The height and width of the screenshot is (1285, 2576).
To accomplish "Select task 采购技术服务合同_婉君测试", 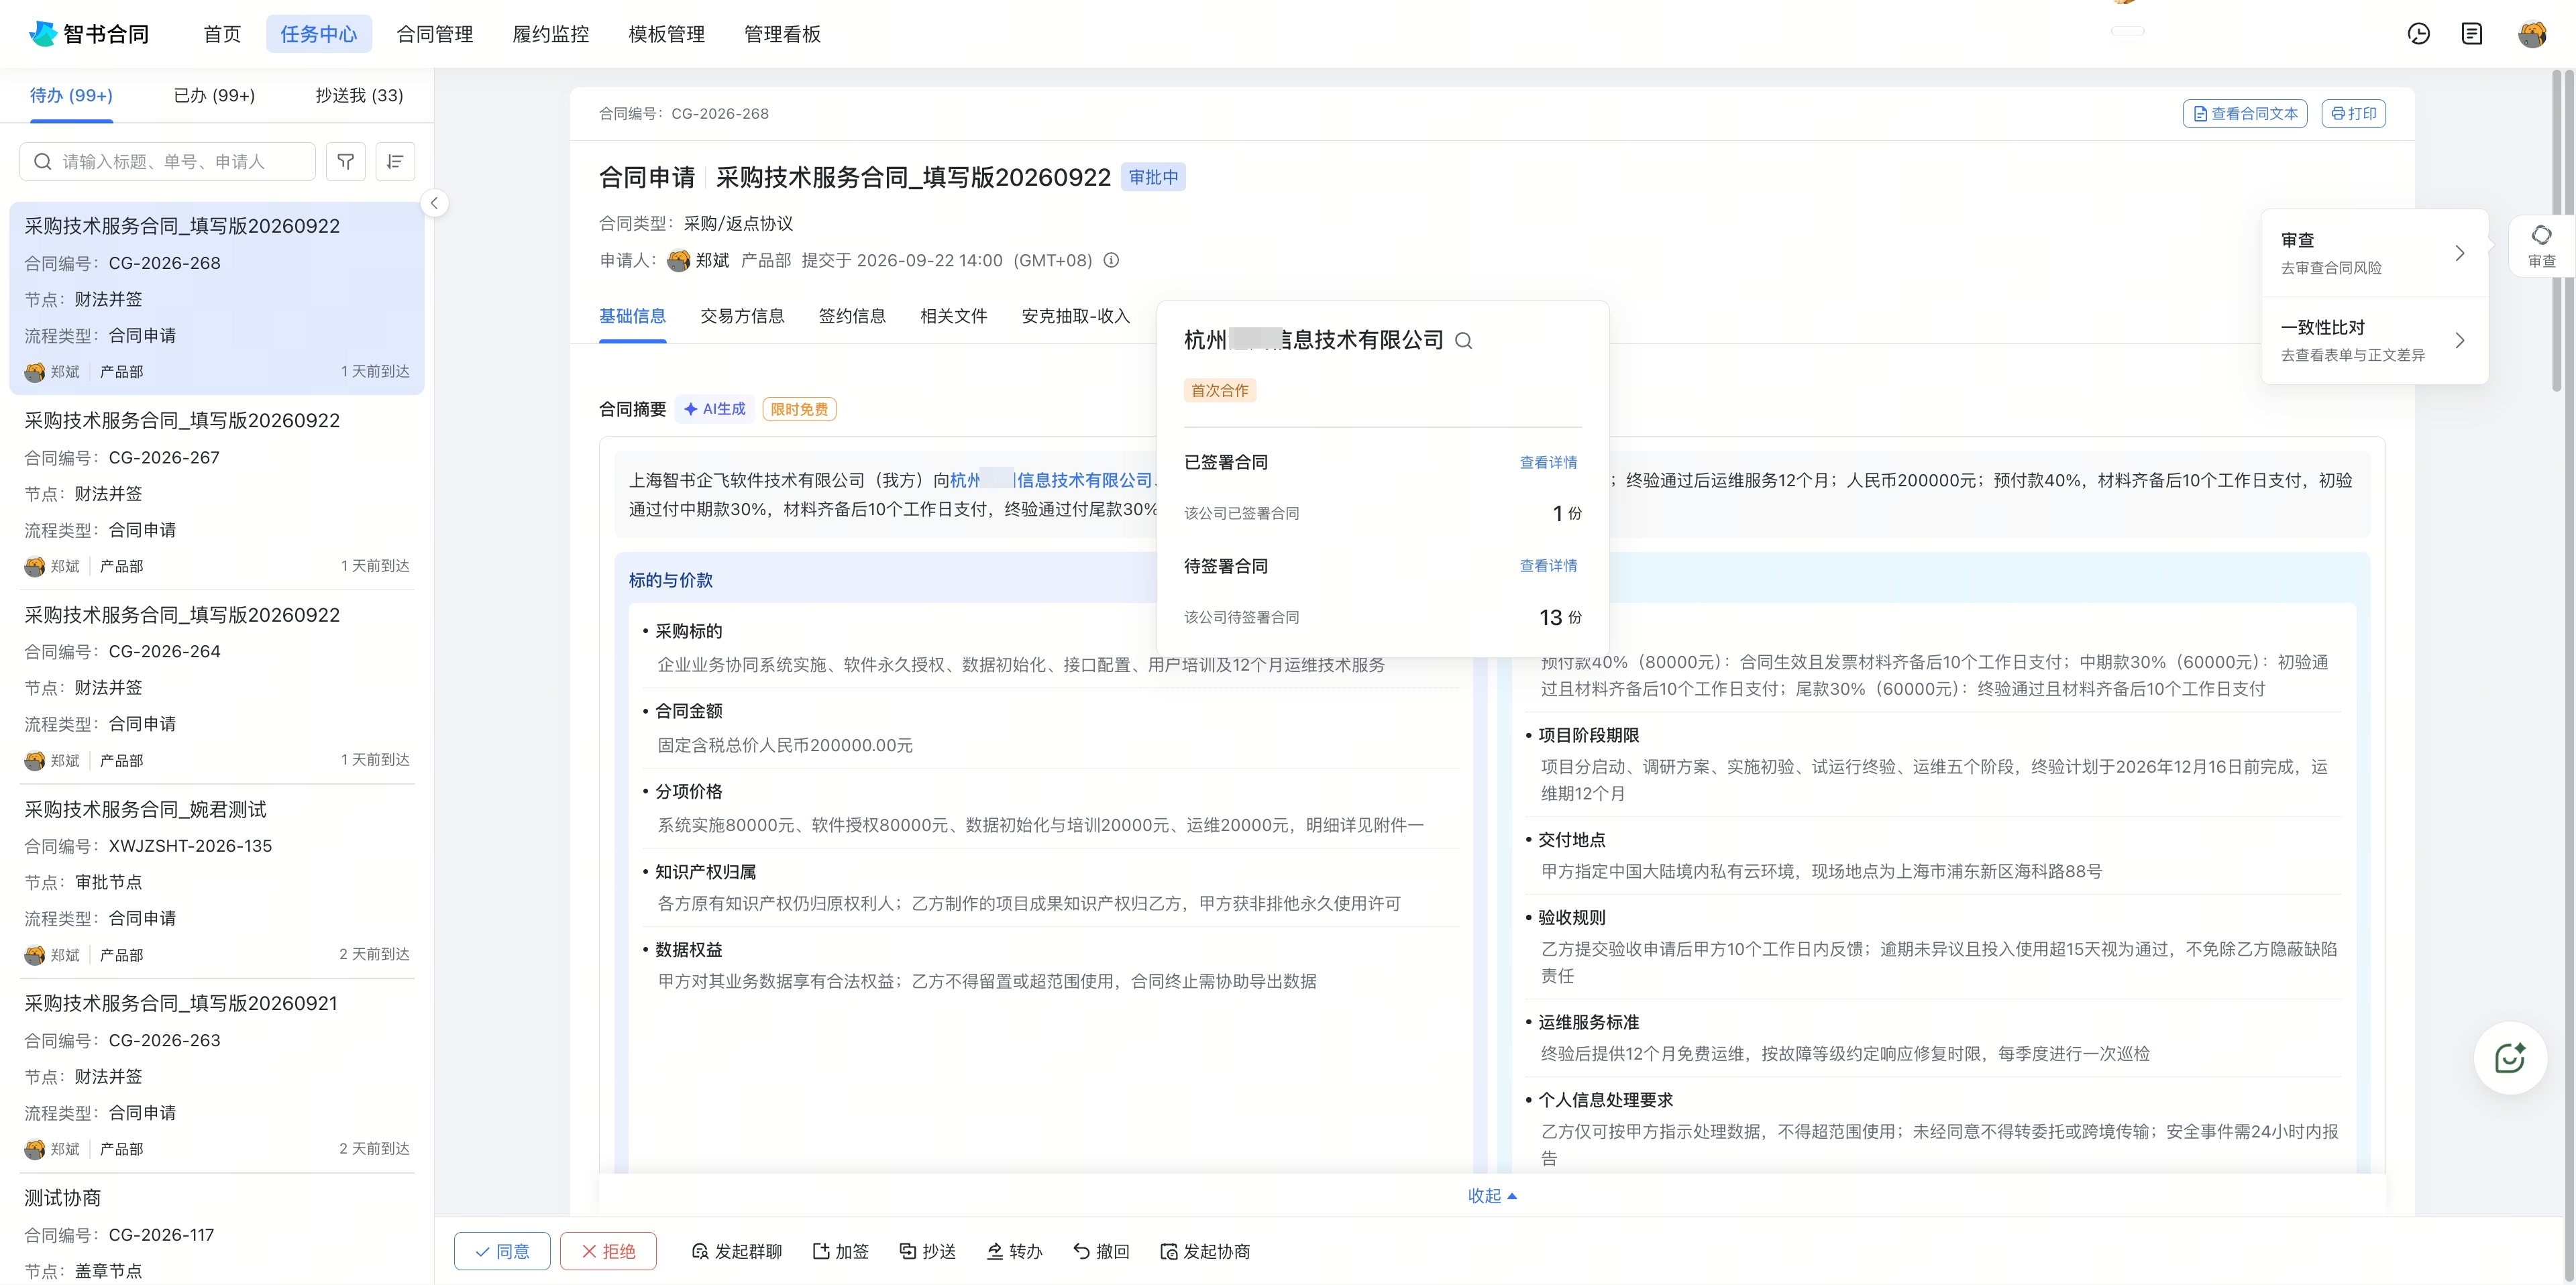I will (x=217, y=881).
